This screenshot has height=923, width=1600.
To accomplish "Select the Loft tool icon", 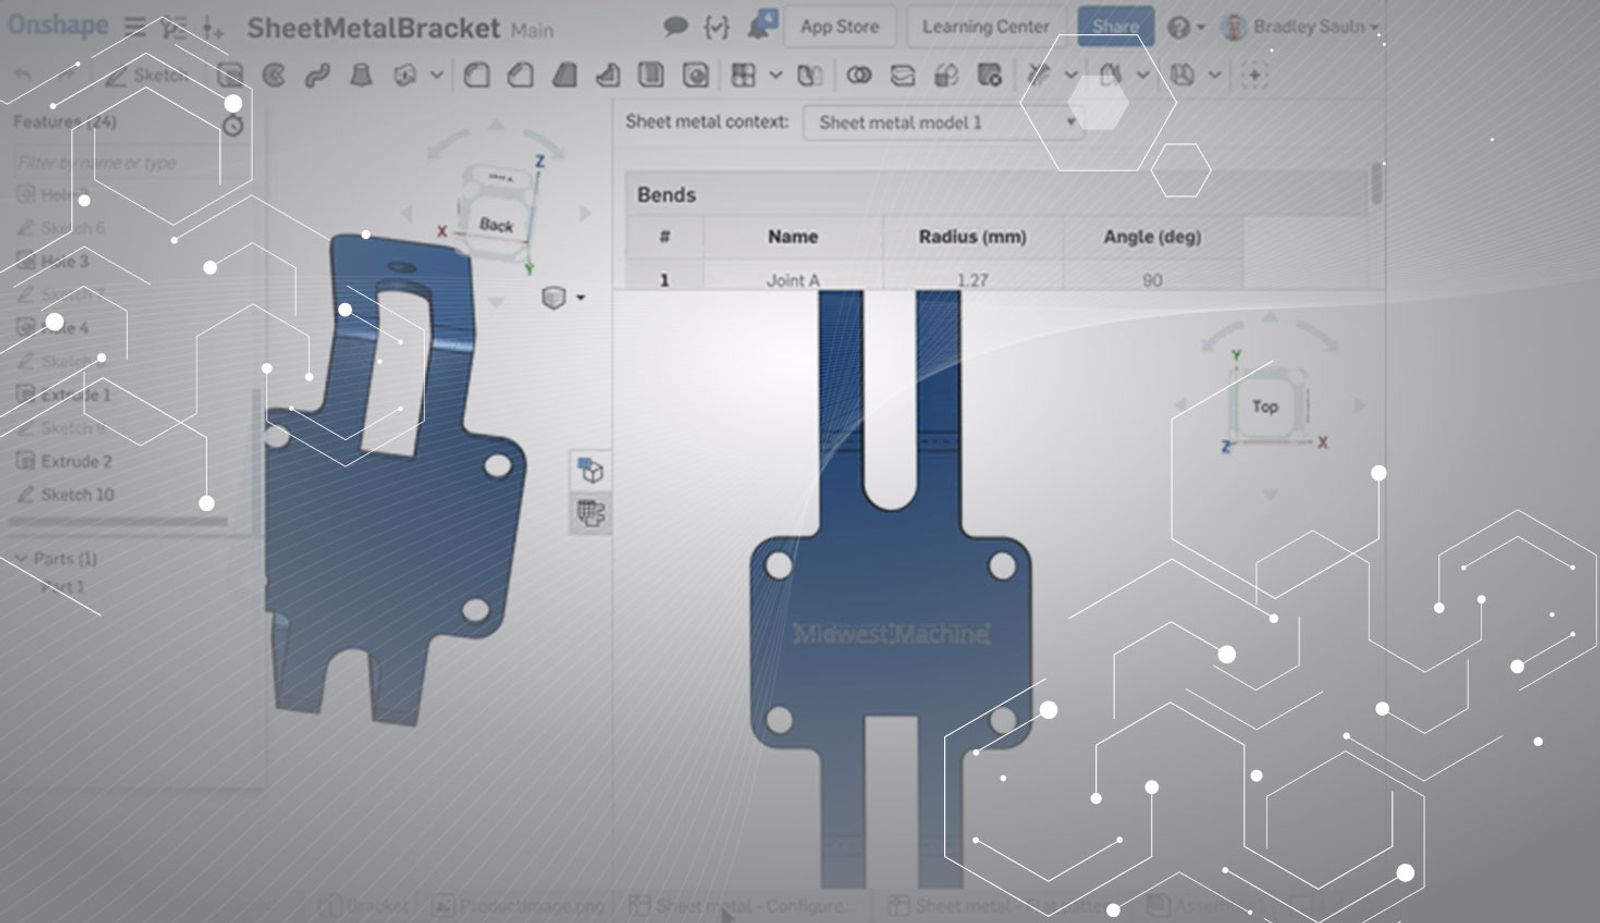I will point(361,75).
